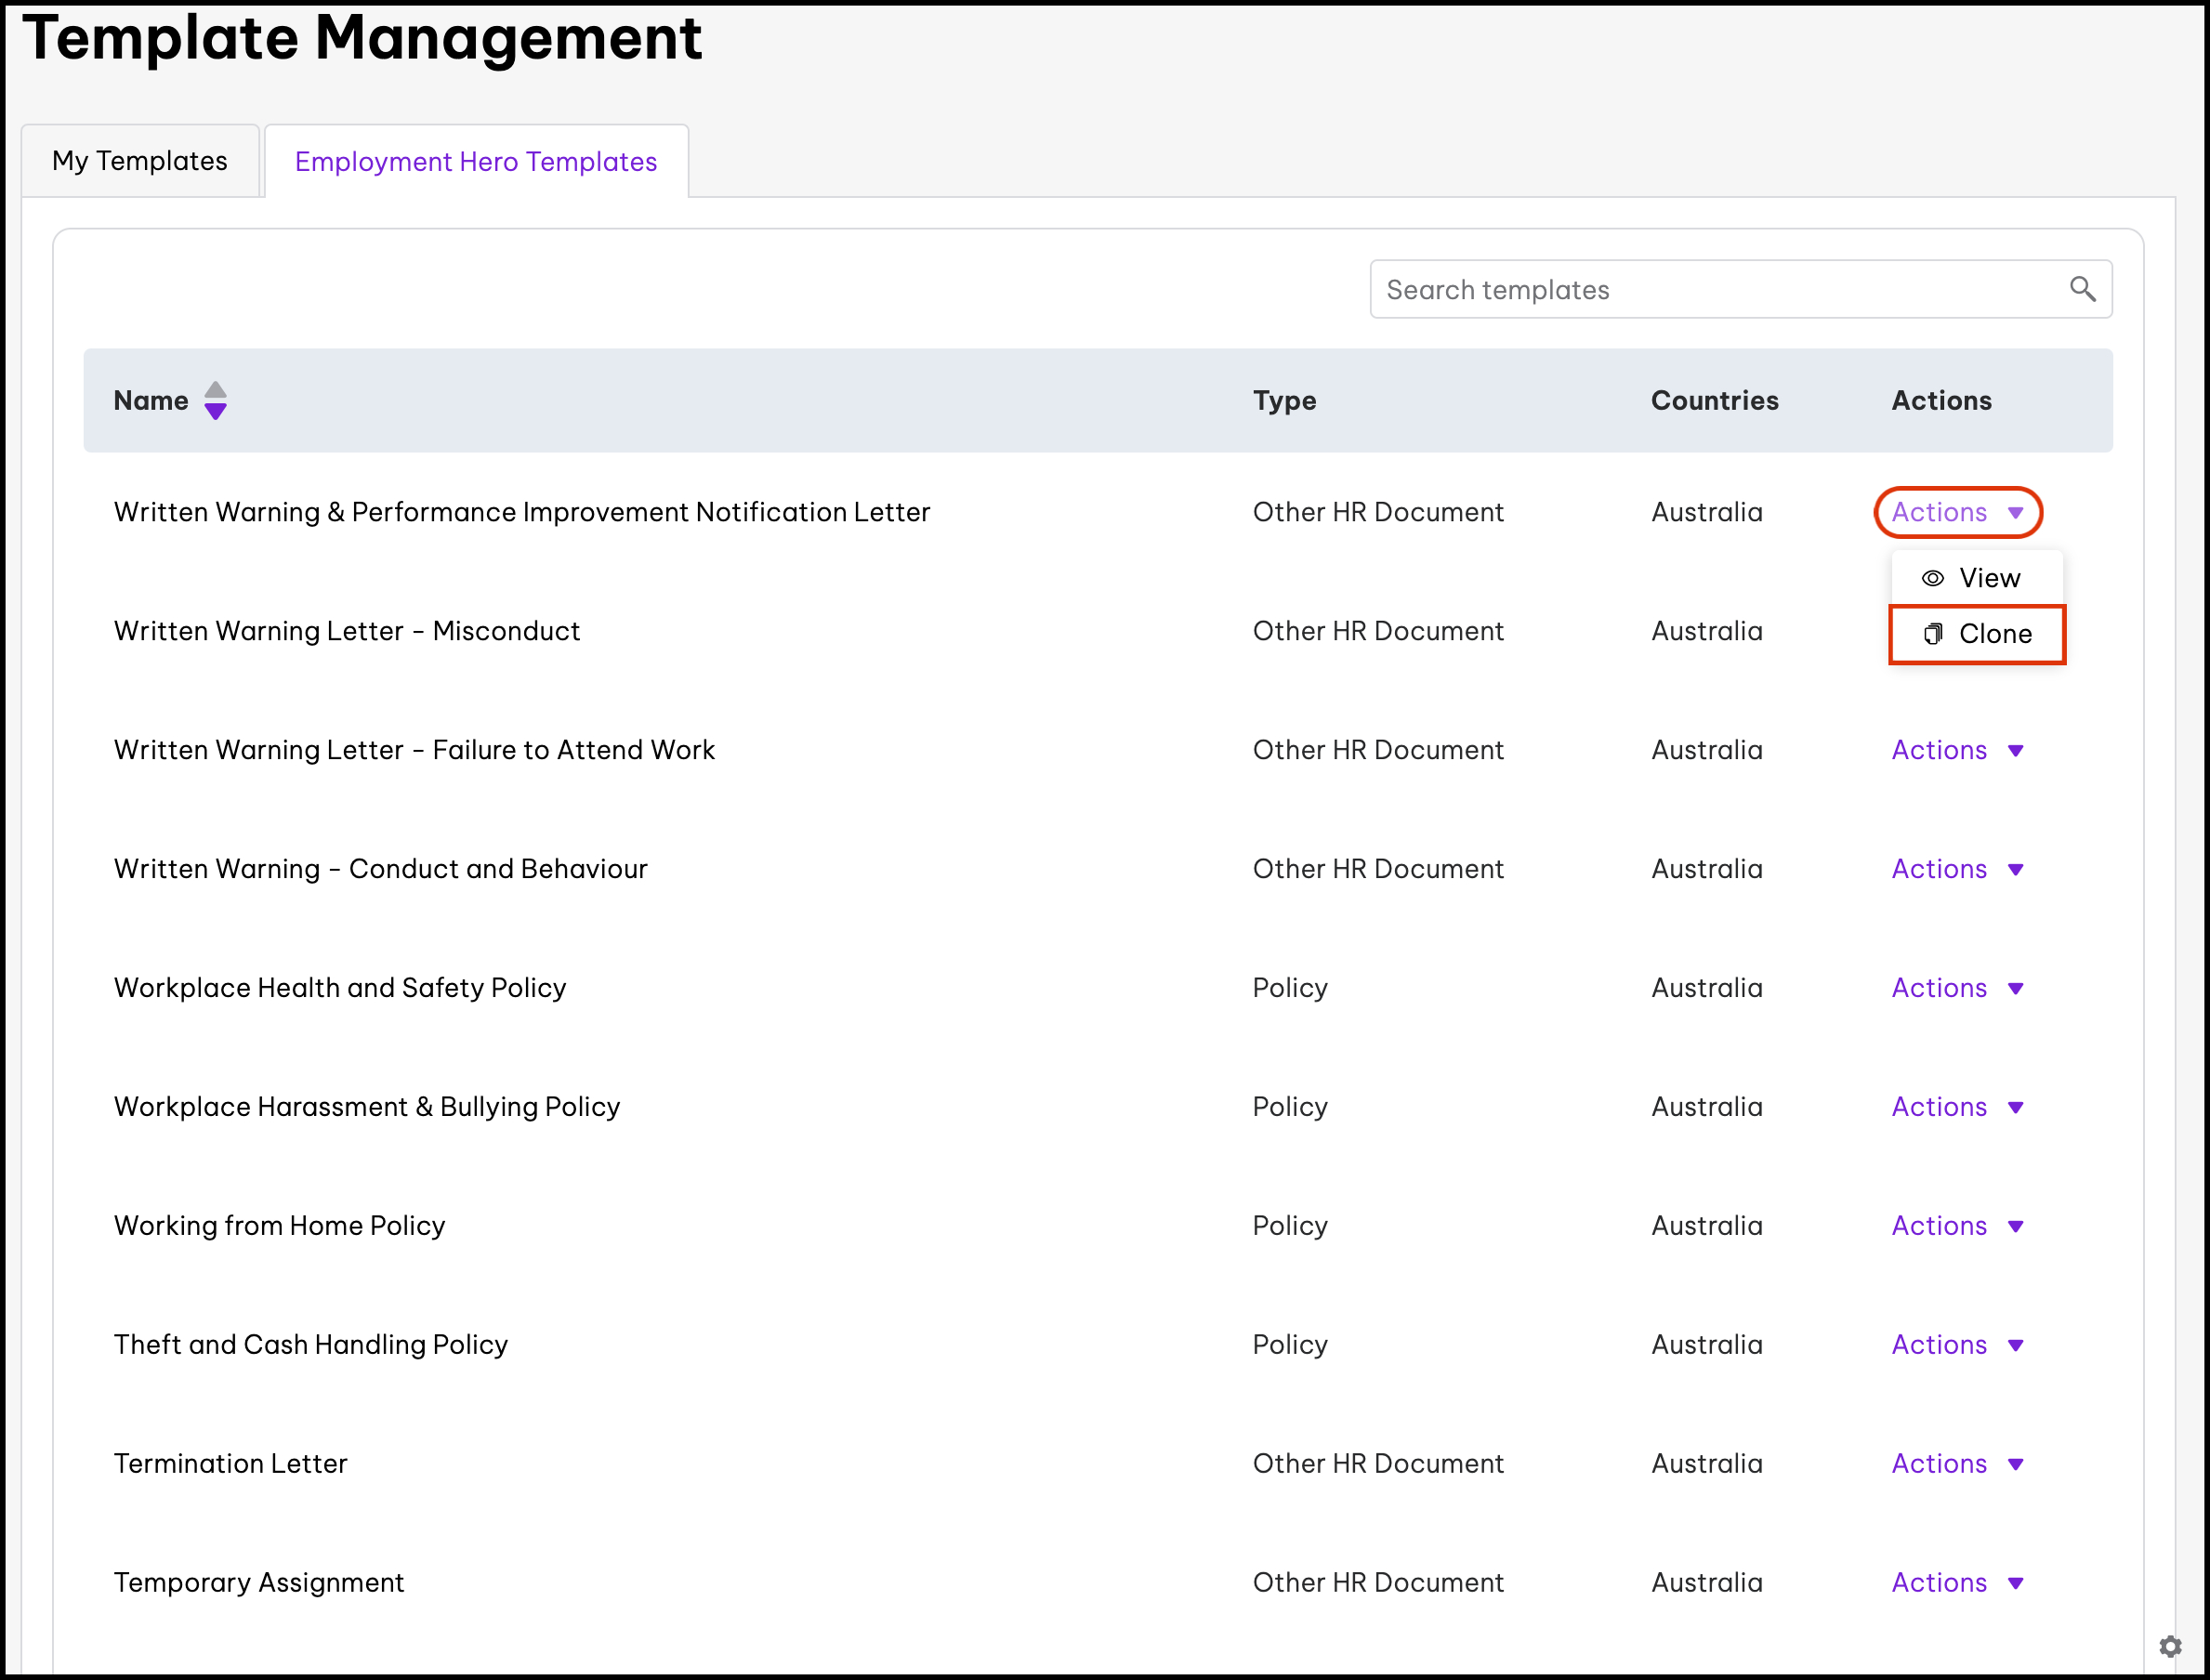Viewport: 2210px width, 1680px height.
Task: Click the Written Warning Letter – Misconduct name
Action: pos(346,631)
